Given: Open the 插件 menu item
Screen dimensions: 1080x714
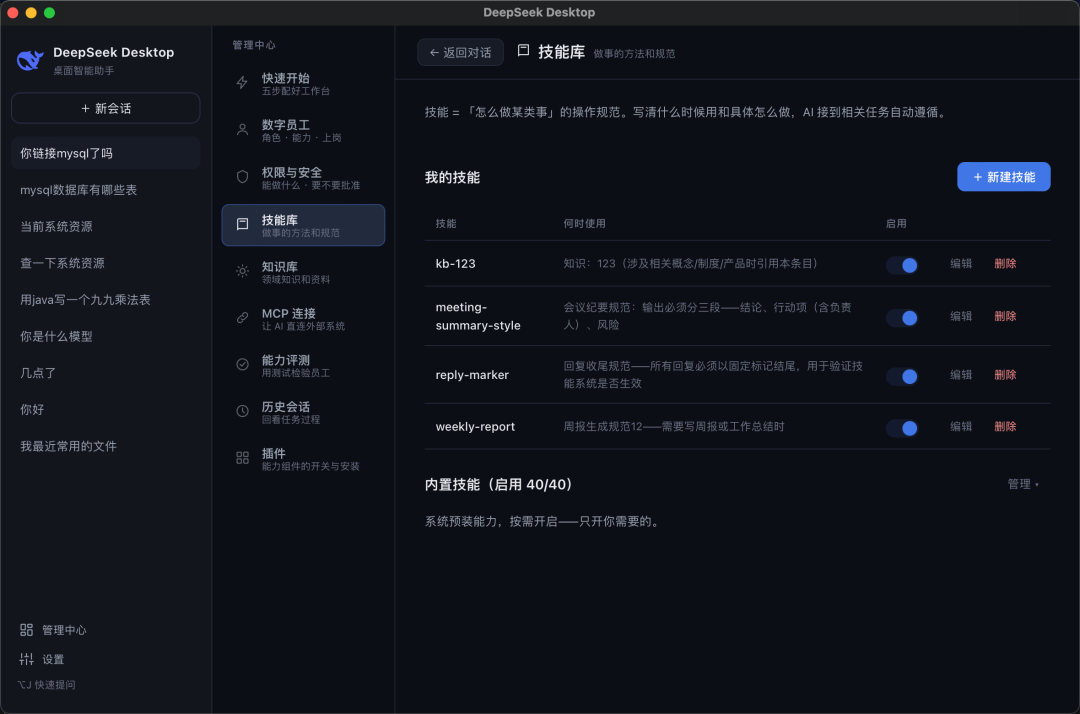Looking at the screenshot, I should click(303, 459).
